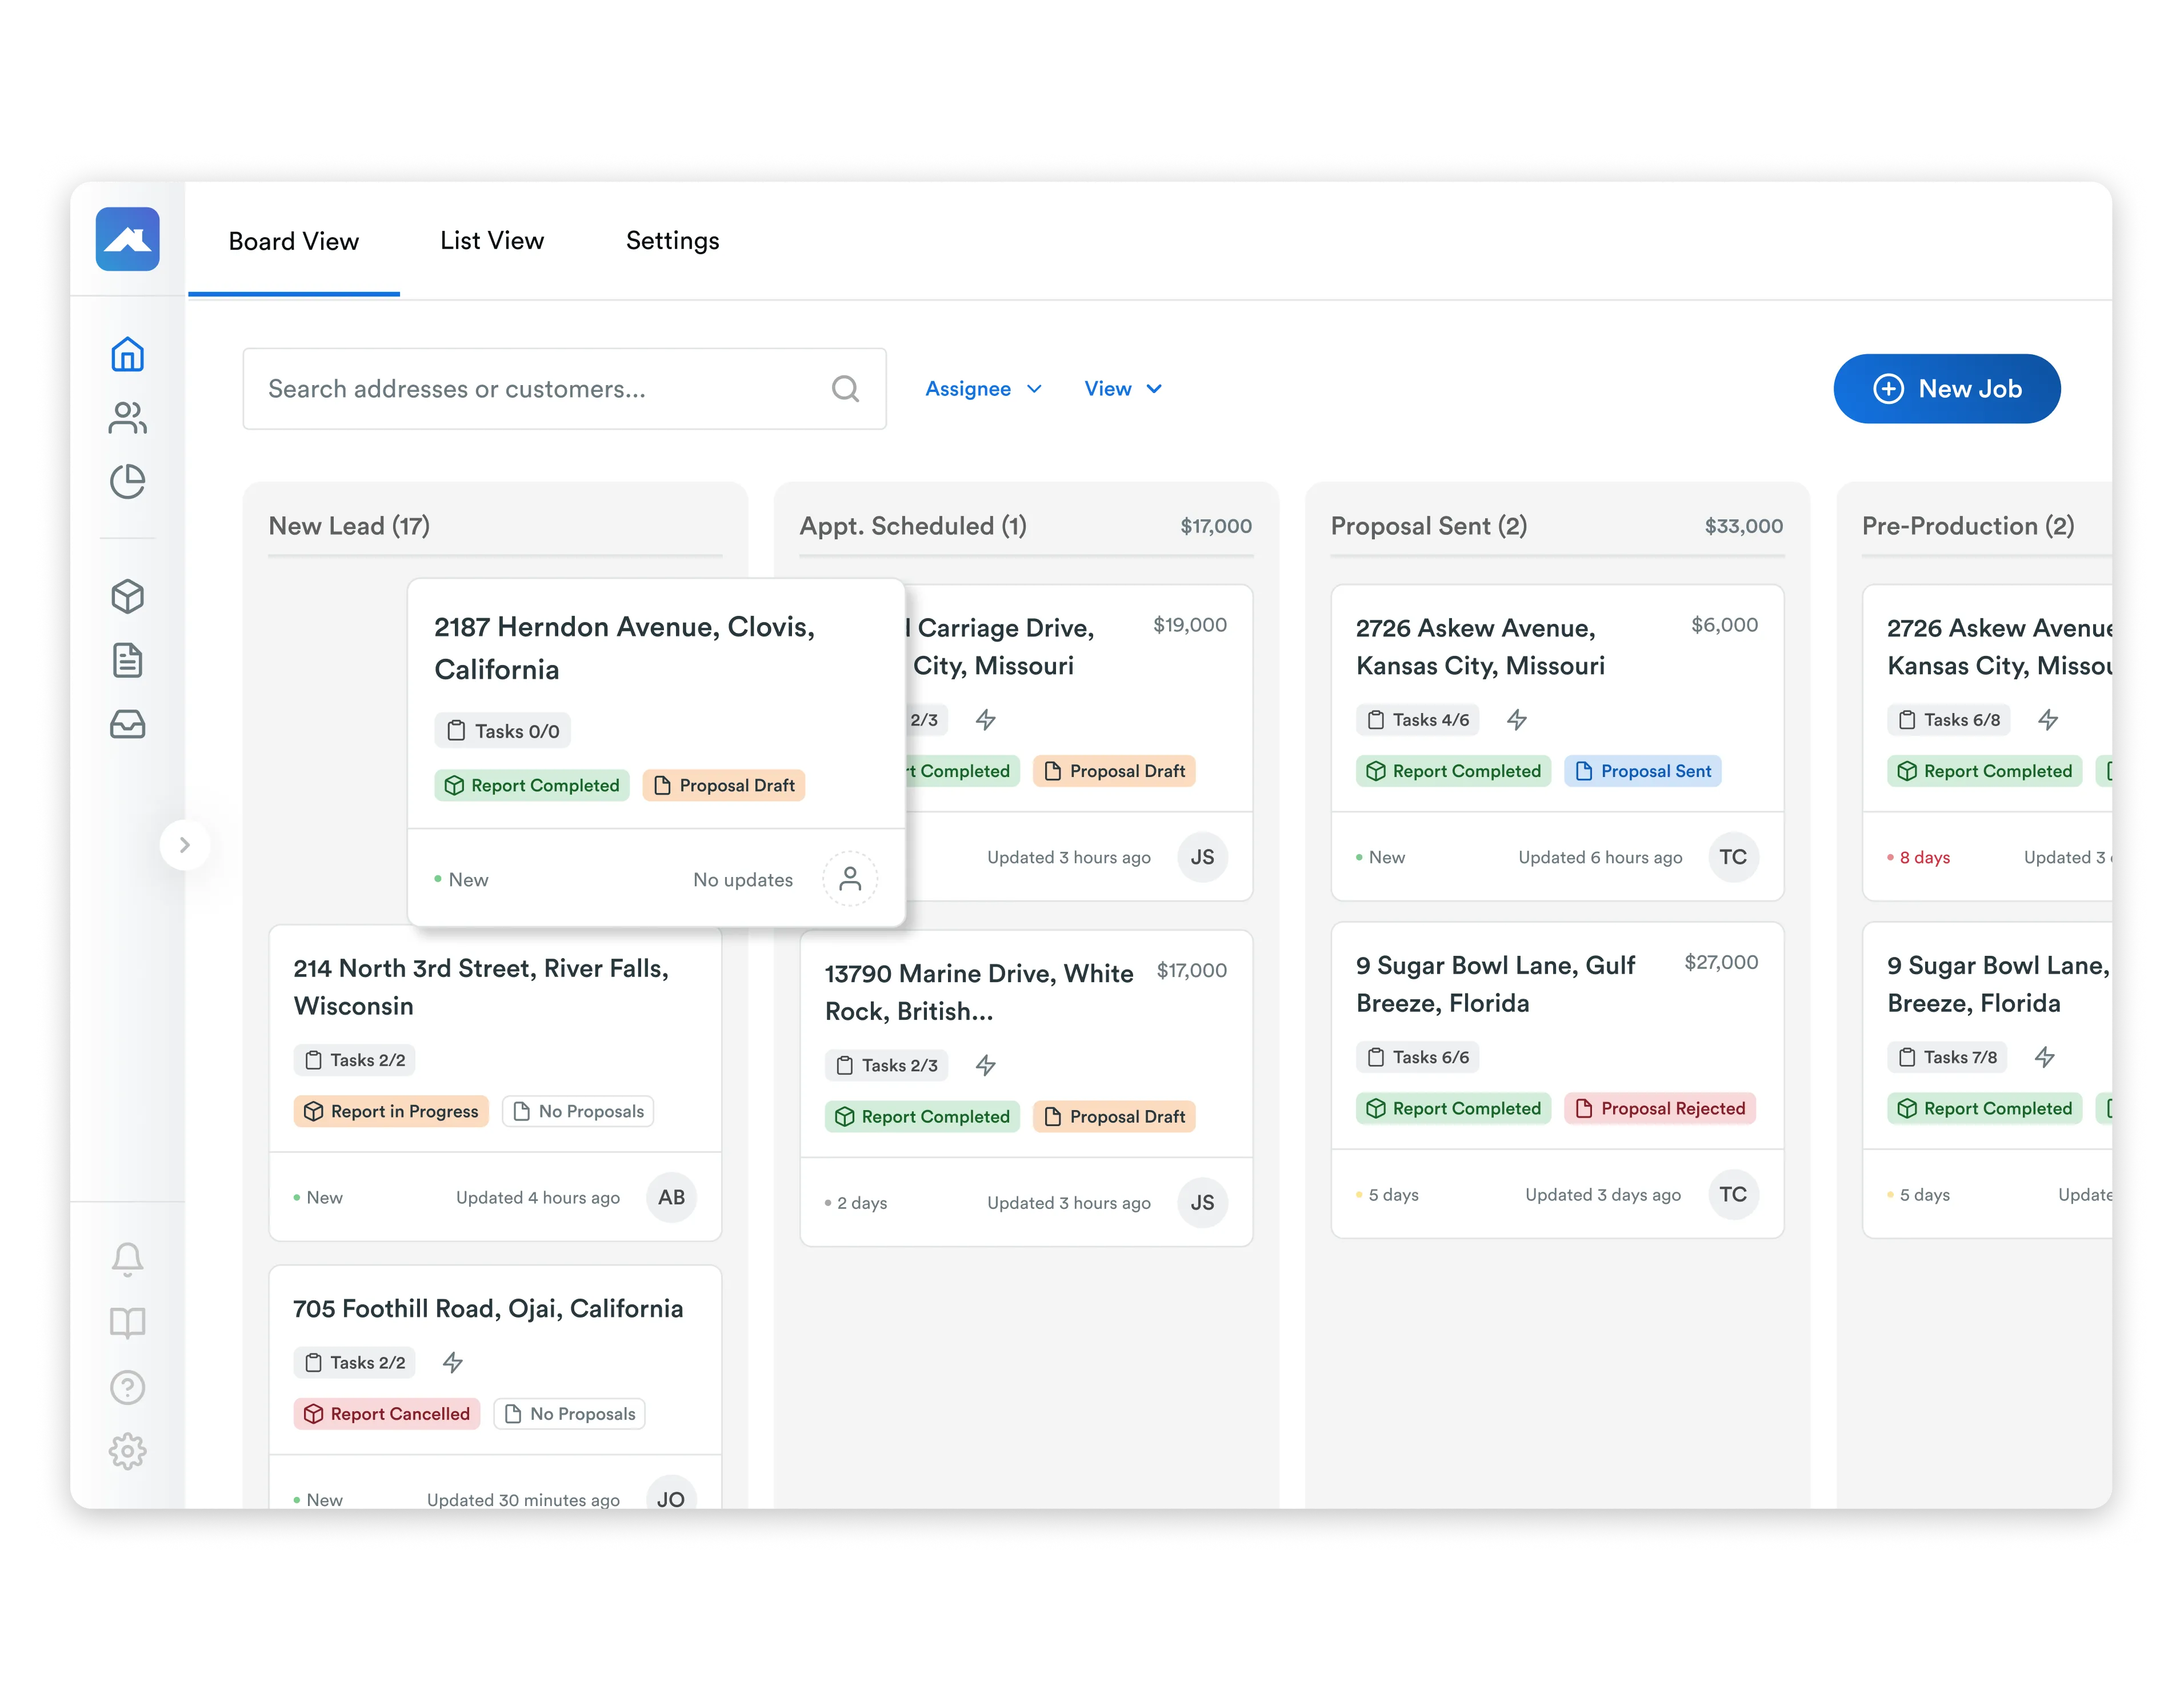Open the Settings tab
This screenshot has width=2184, height=1690.
[x=672, y=241]
